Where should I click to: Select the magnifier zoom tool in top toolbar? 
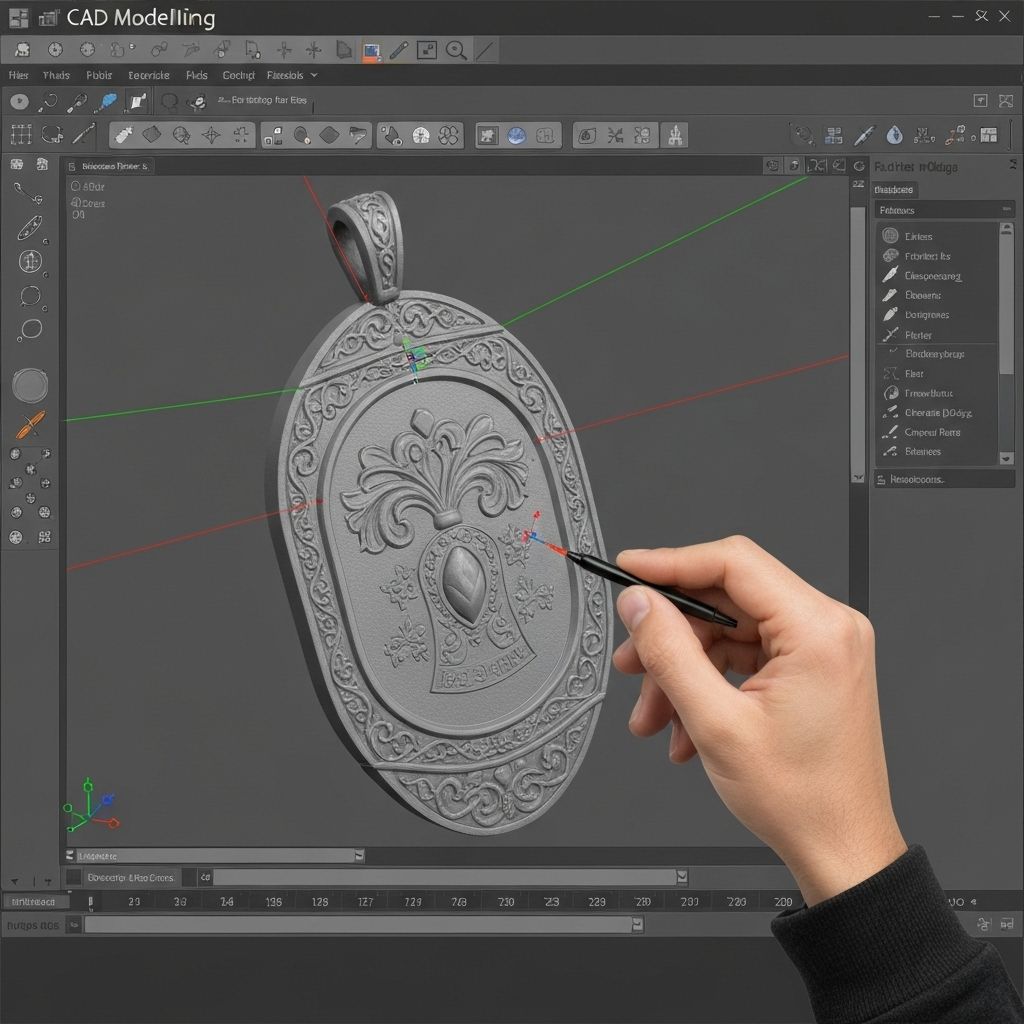(x=456, y=50)
